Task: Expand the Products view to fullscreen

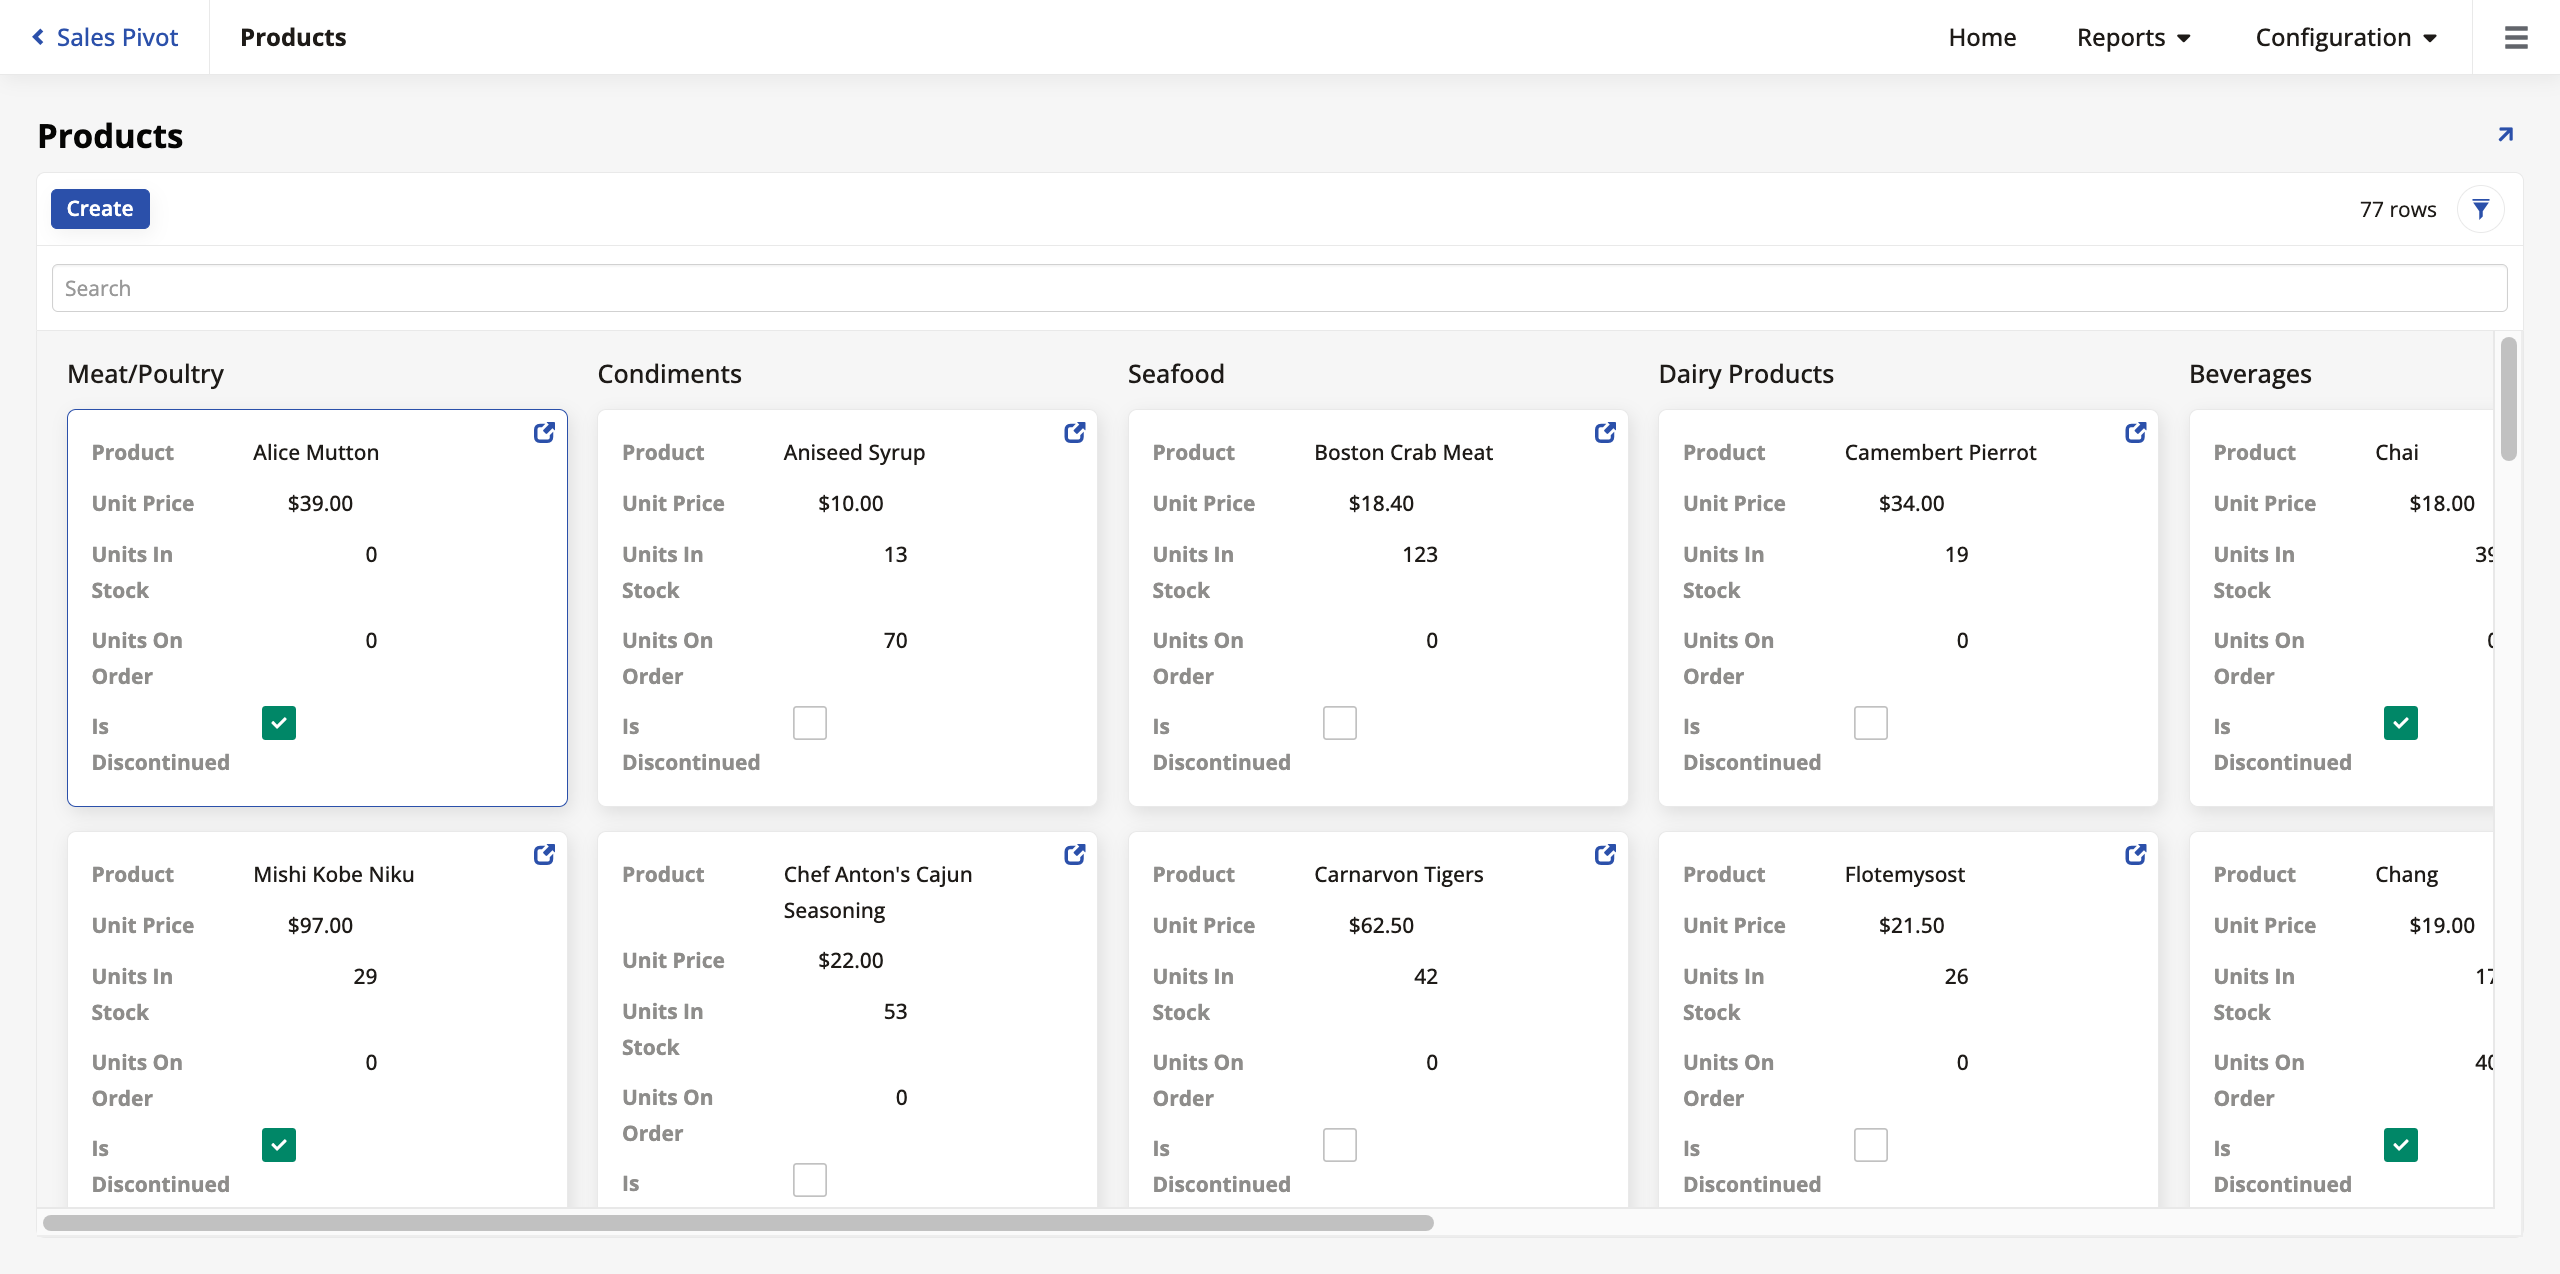Action: (x=2505, y=133)
